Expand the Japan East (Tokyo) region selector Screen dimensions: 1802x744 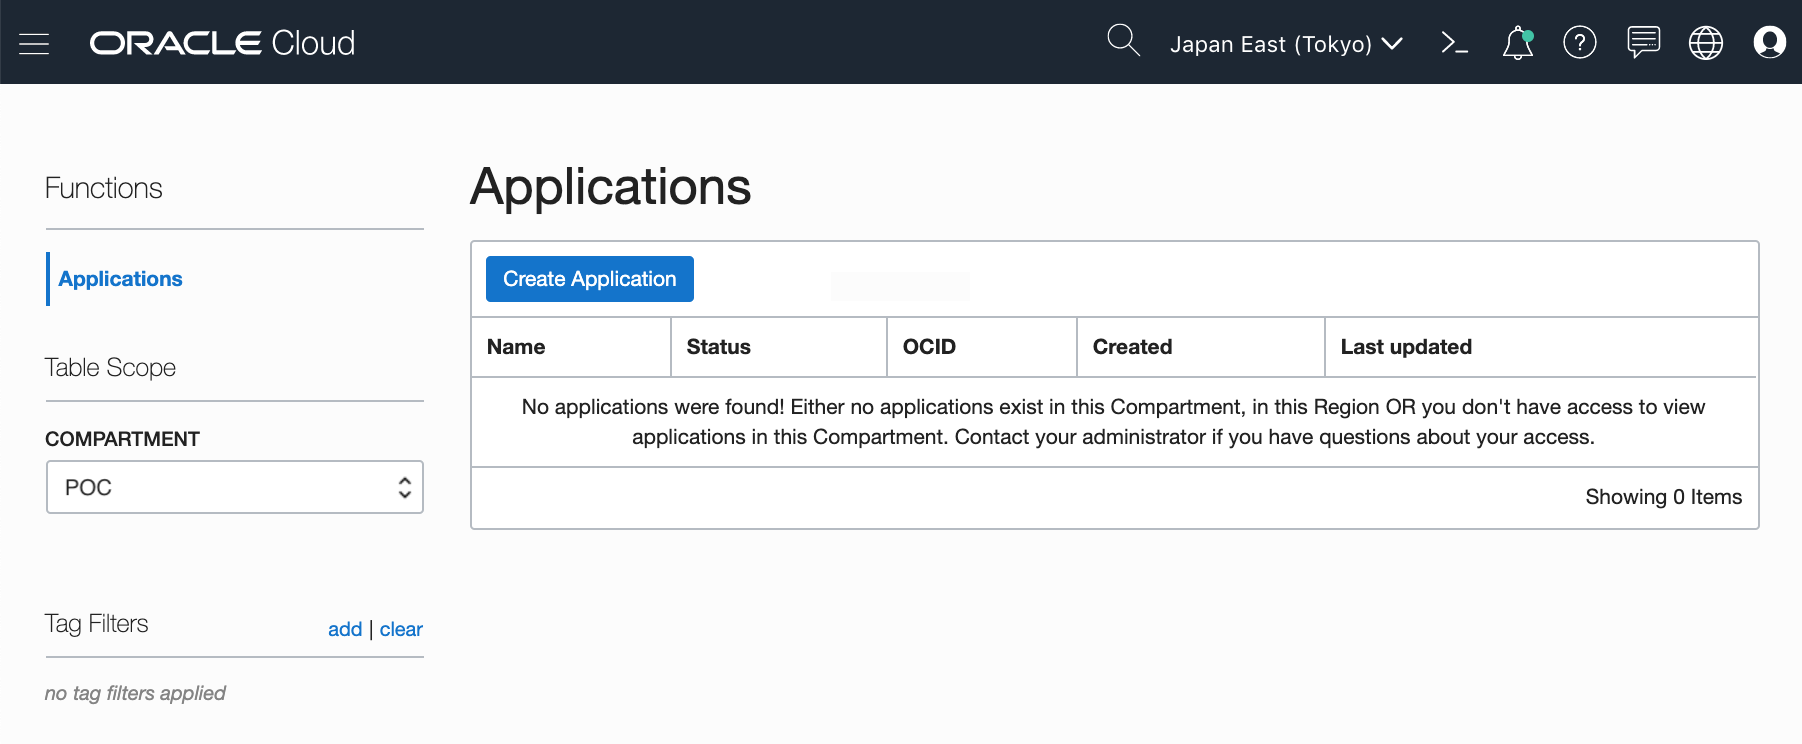coord(1286,44)
